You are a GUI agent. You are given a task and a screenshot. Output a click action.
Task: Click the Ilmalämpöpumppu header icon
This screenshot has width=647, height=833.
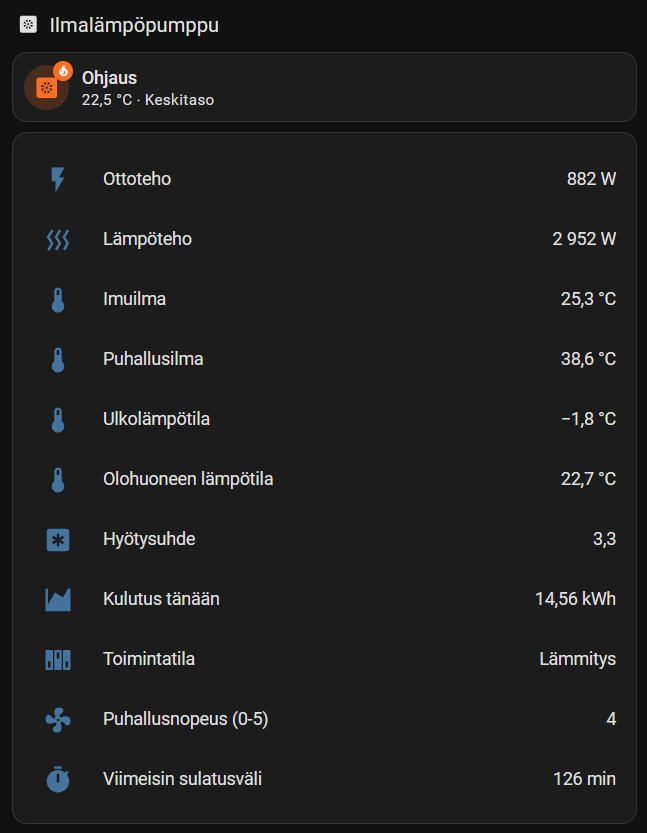pos(29,26)
